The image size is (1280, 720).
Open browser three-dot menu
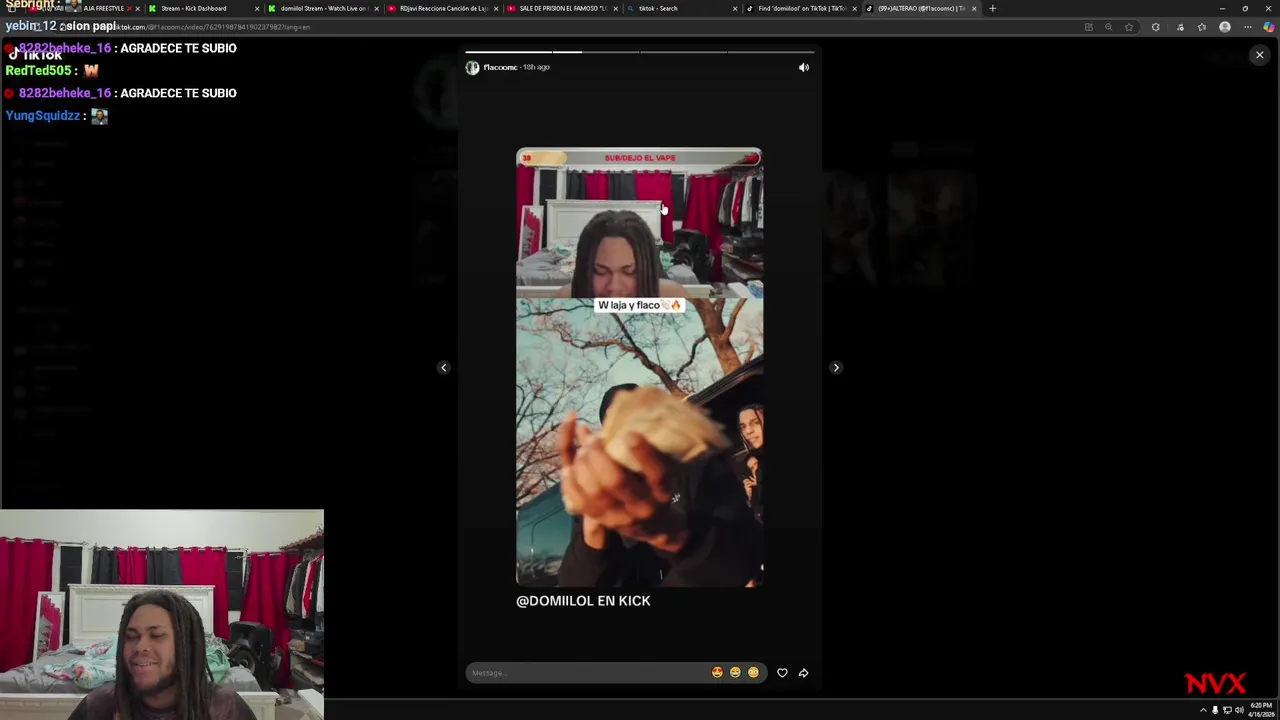1247,27
